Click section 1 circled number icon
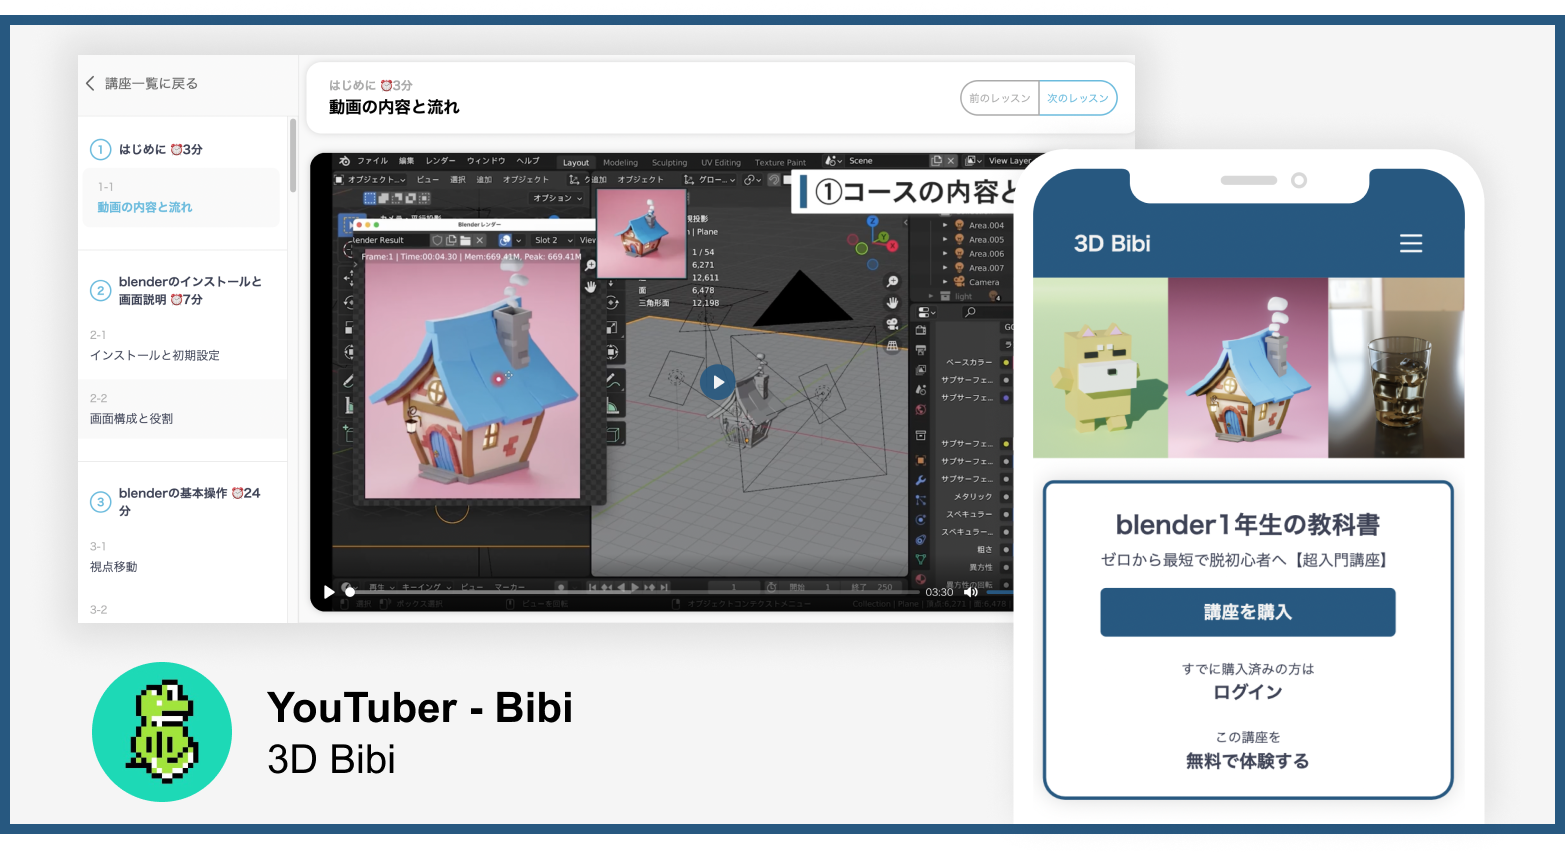Screen dimensions: 1565x859 click(100, 149)
